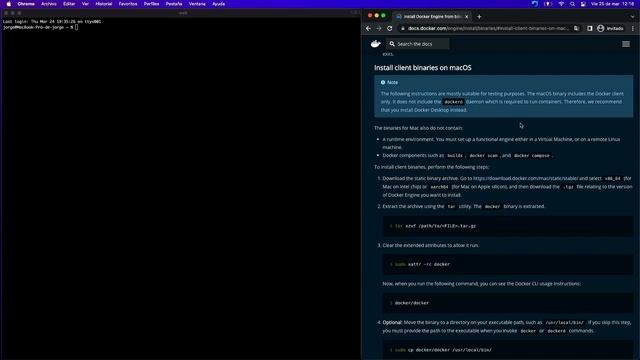
Task: Click the x86_64 inline code
Action: point(612,178)
